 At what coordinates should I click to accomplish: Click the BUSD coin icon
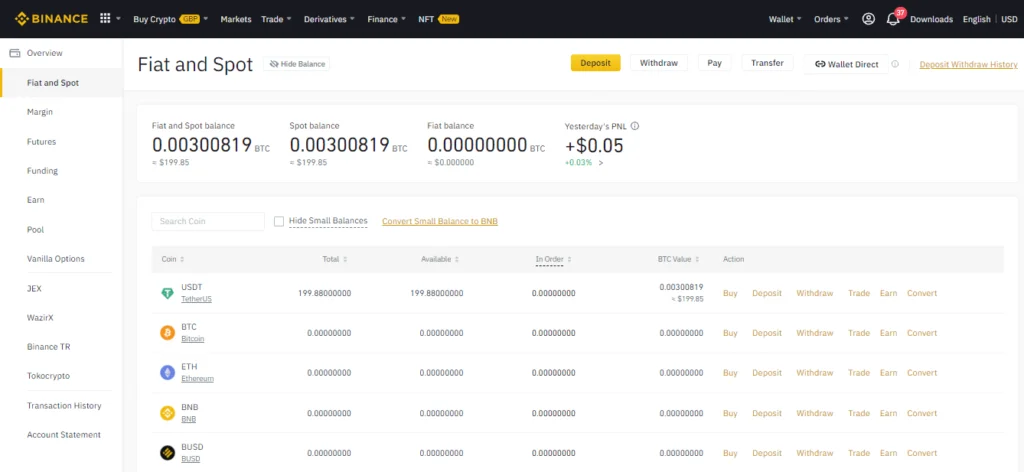coord(168,452)
